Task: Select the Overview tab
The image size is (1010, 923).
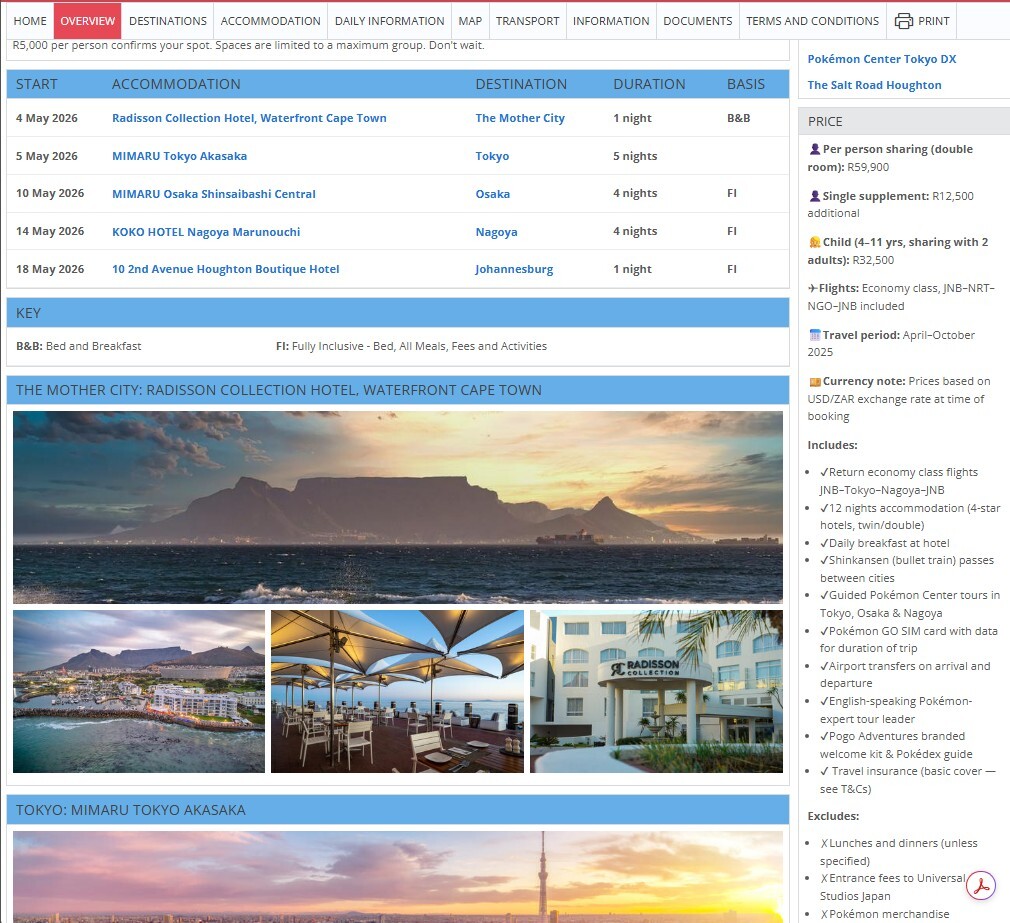Action: pos(88,21)
